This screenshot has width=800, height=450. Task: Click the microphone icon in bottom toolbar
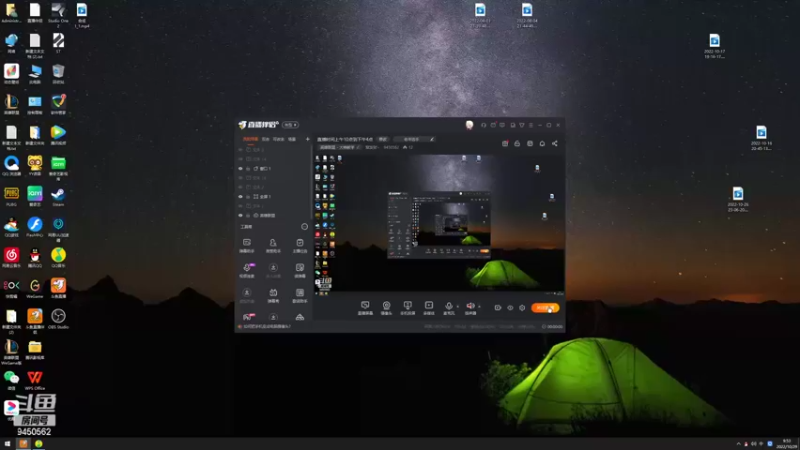(448, 307)
